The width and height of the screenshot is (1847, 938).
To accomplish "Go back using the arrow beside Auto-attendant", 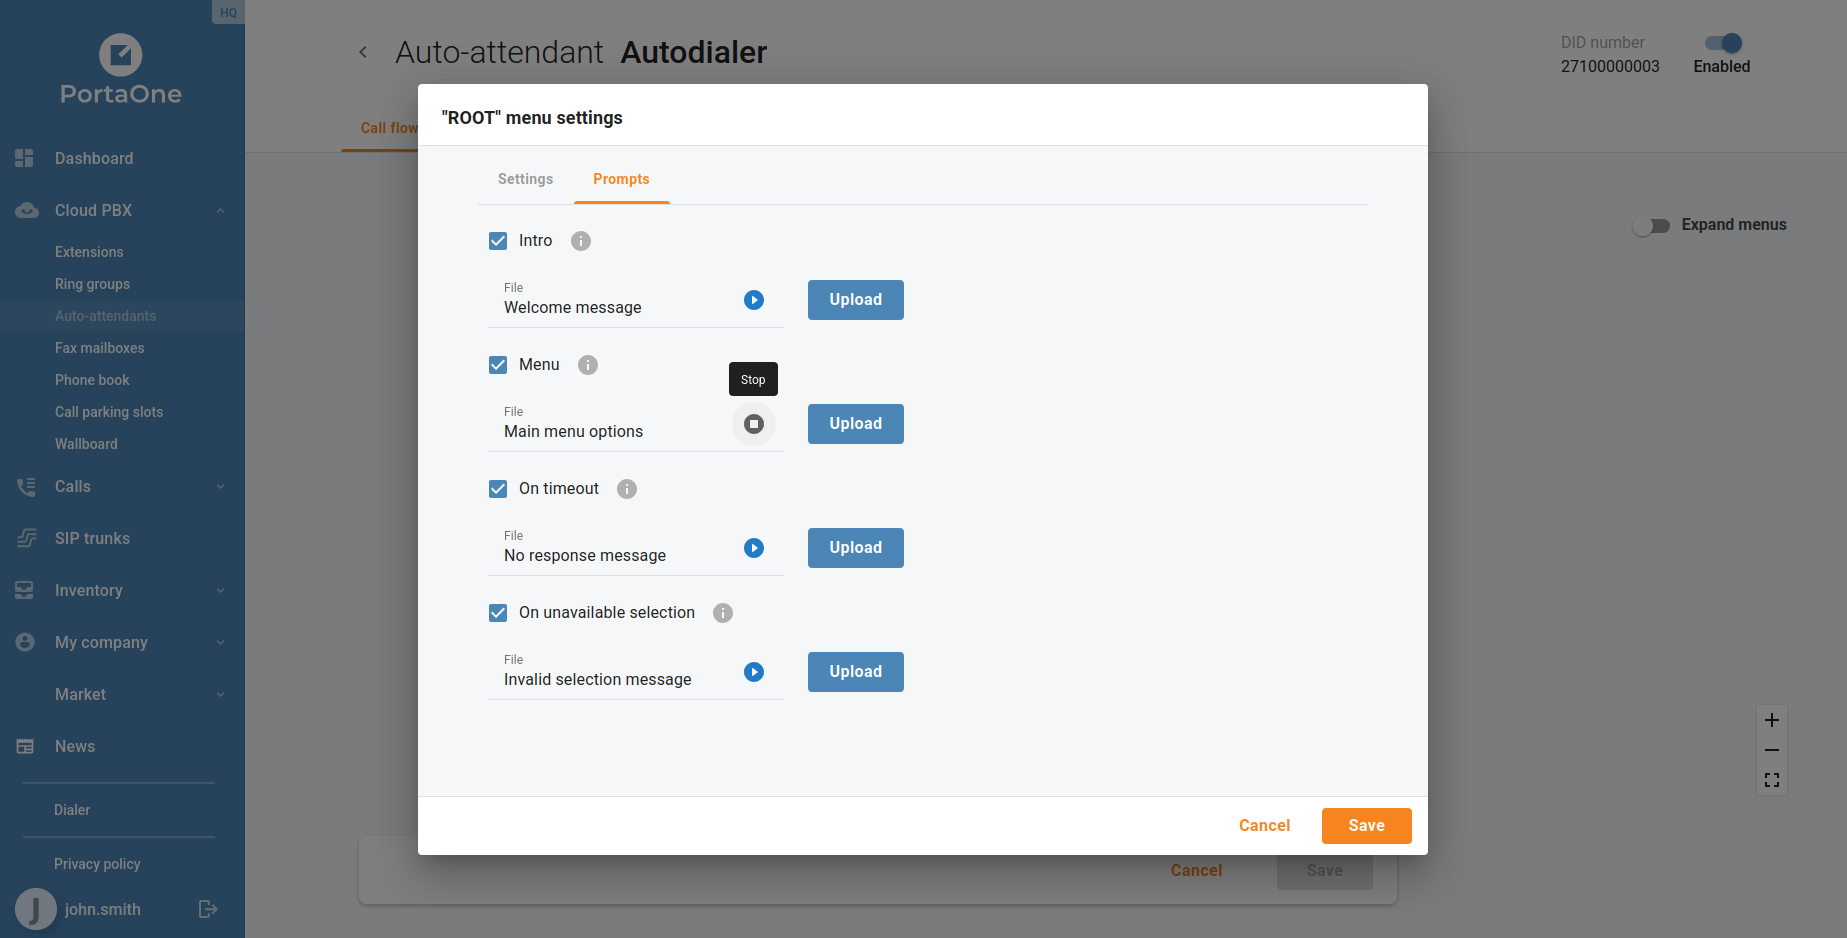I will point(363,52).
